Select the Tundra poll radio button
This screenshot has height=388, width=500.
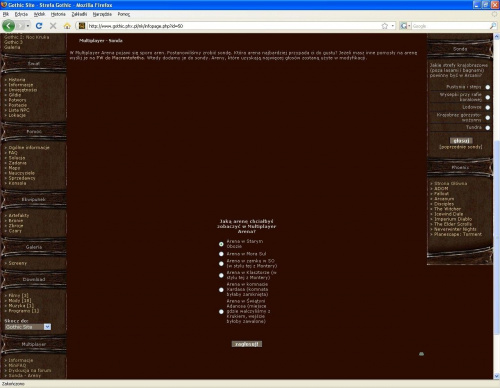(x=488, y=128)
